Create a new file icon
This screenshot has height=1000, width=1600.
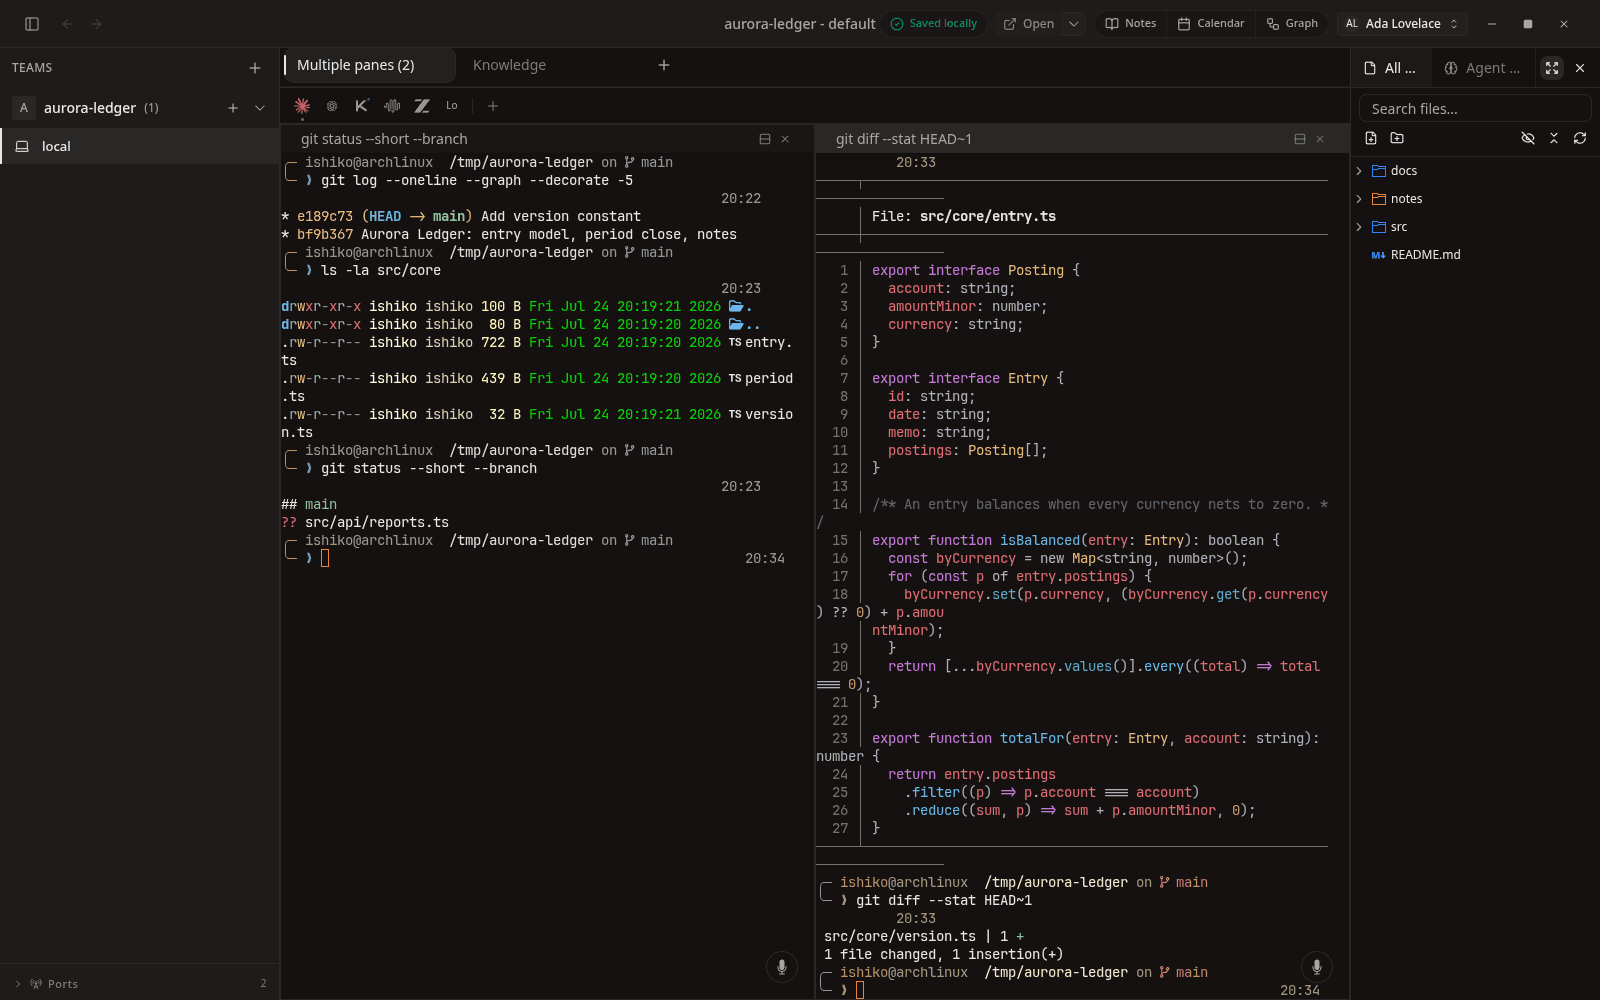tap(1371, 138)
